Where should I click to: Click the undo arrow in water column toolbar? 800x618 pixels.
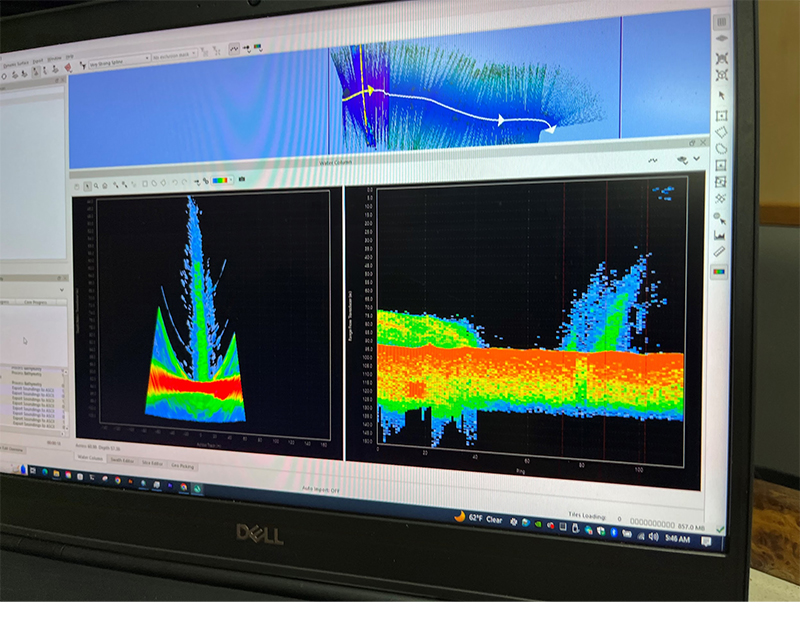(174, 182)
